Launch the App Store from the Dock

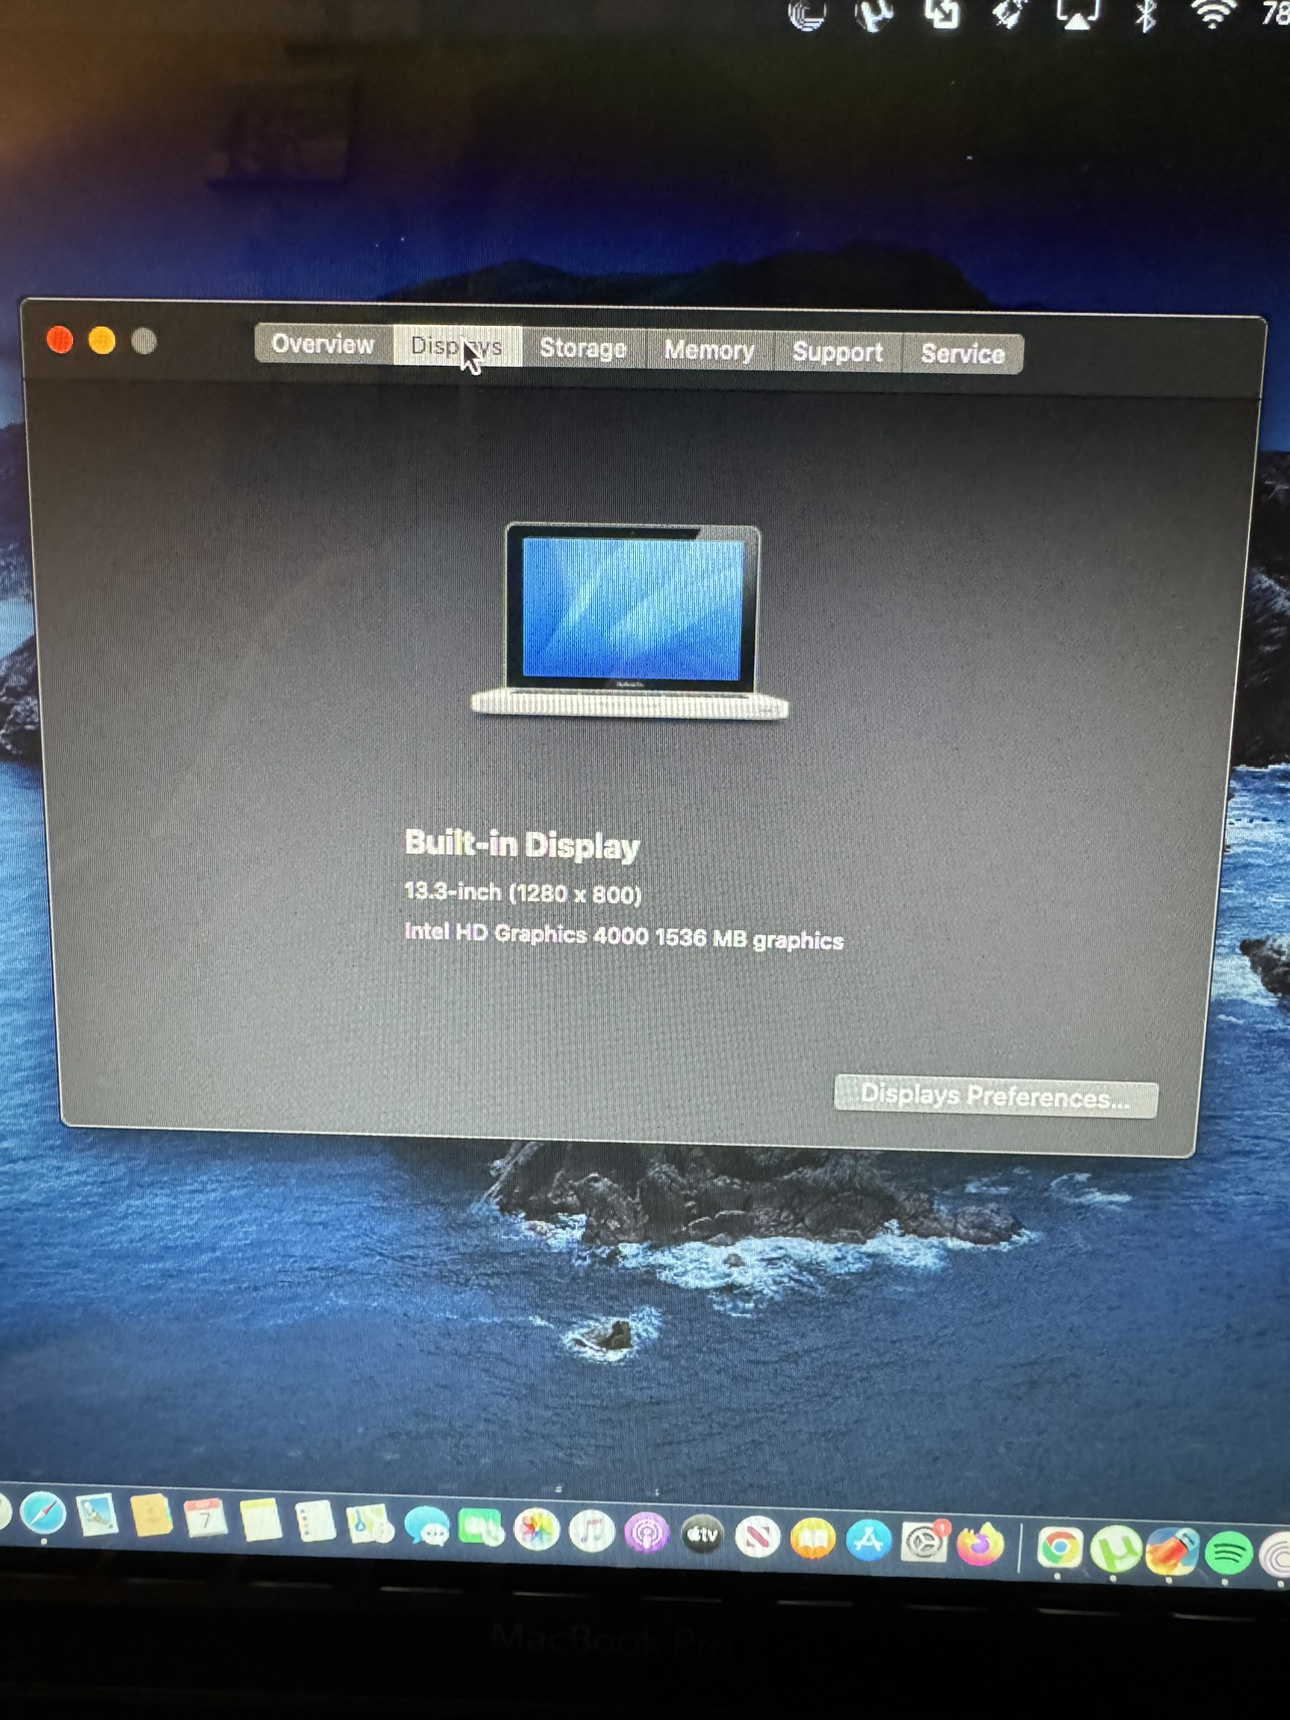pyautogui.click(x=868, y=1541)
